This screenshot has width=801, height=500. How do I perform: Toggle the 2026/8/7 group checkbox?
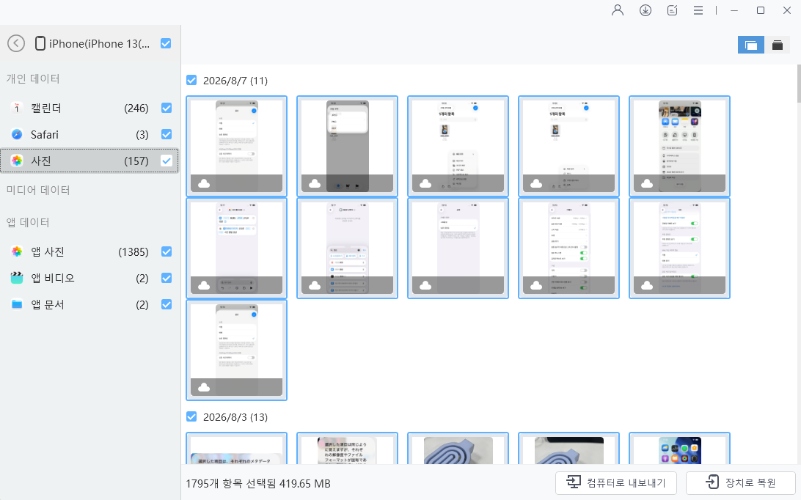point(192,80)
